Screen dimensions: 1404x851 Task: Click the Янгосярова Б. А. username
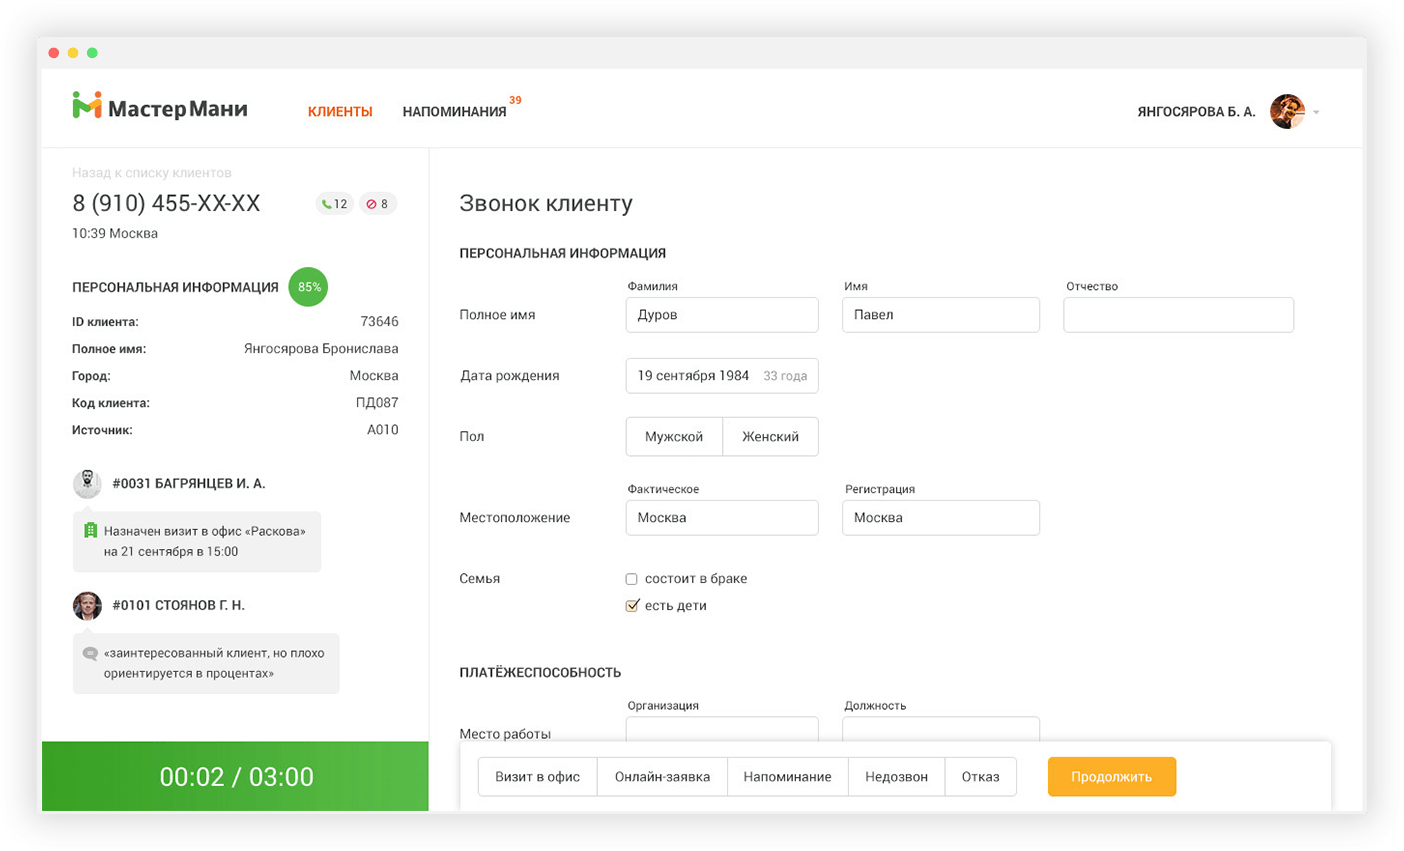(1196, 112)
